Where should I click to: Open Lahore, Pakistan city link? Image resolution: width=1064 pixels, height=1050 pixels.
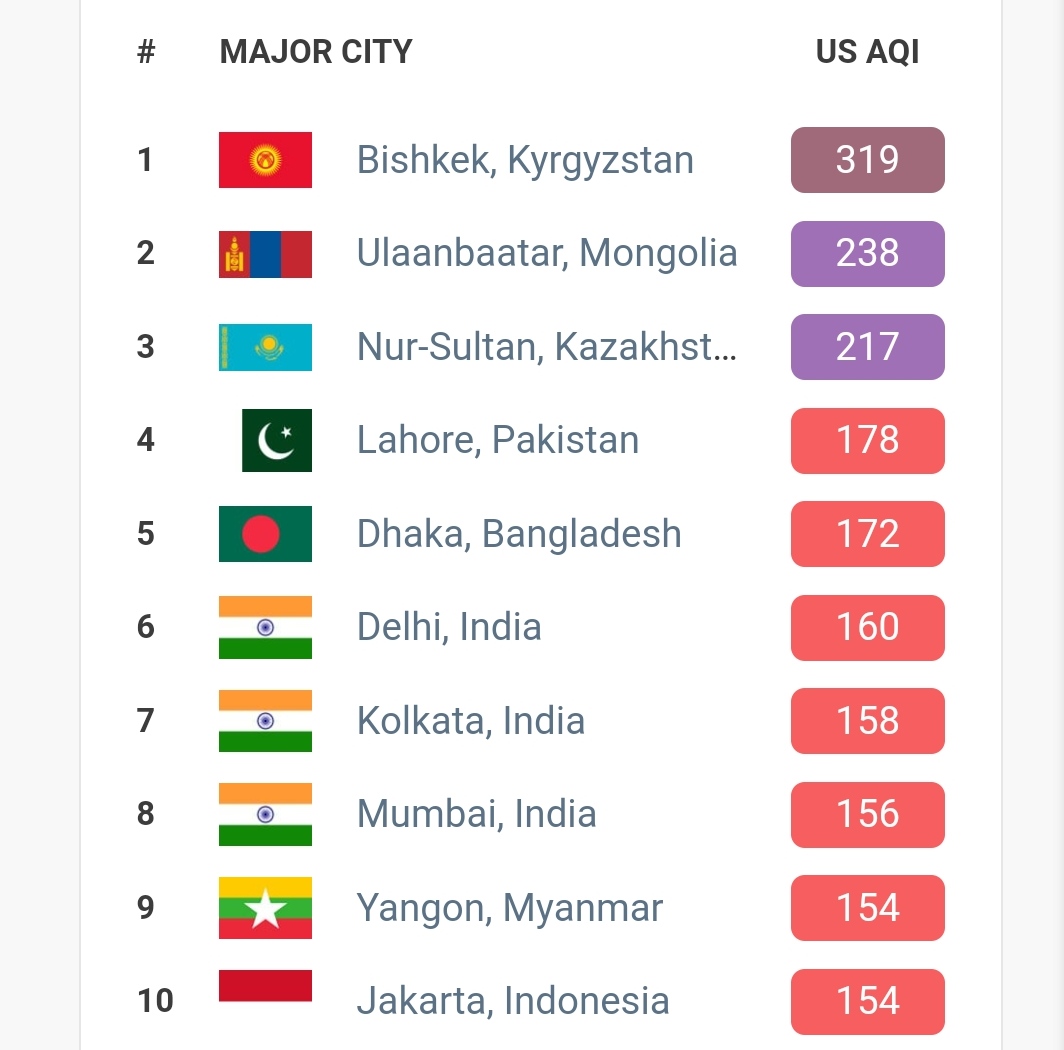[498, 440]
